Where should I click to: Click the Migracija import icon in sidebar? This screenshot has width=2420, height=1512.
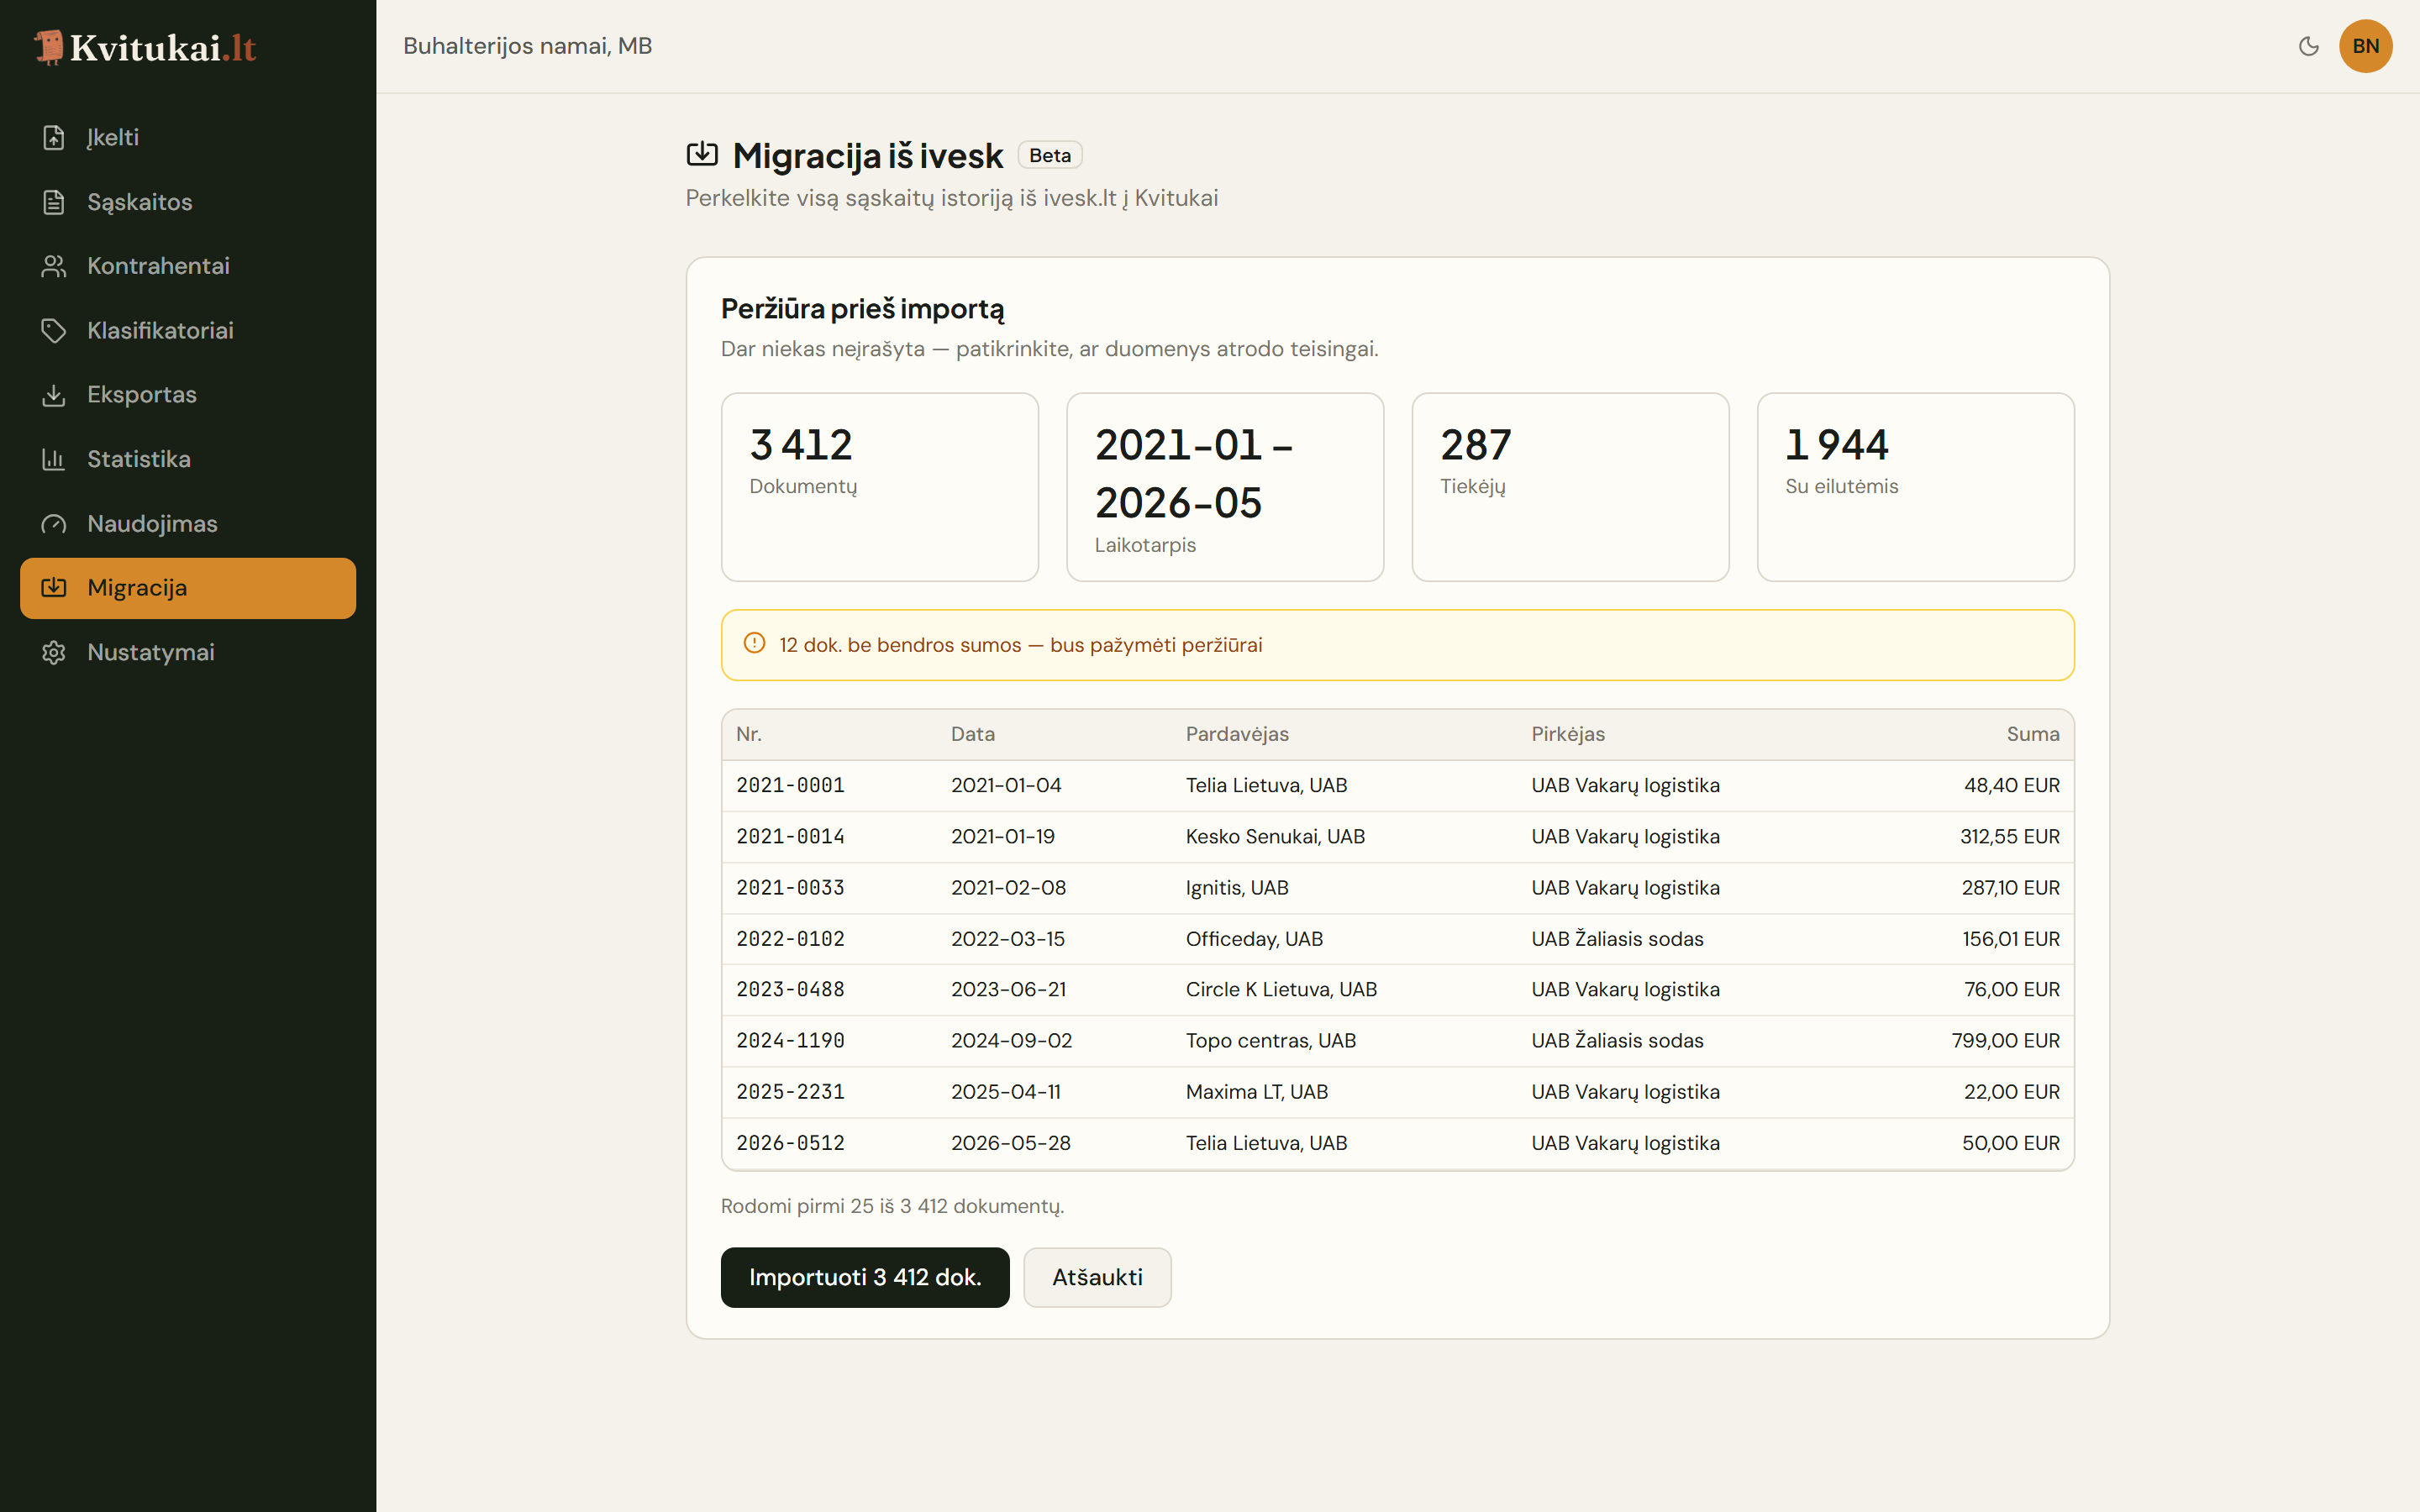click(x=54, y=588)
